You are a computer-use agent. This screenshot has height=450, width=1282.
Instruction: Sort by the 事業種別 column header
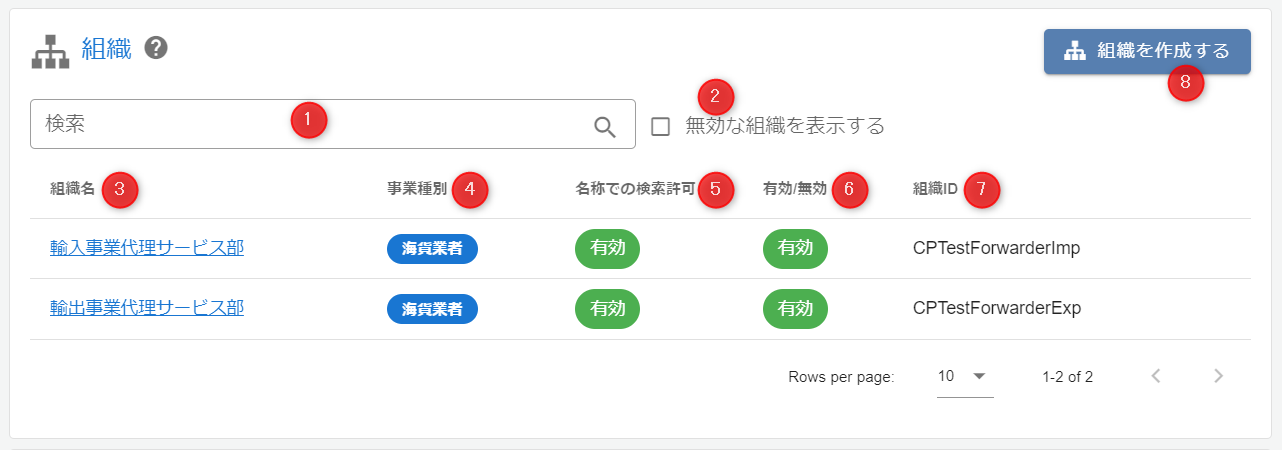[417, 189]
